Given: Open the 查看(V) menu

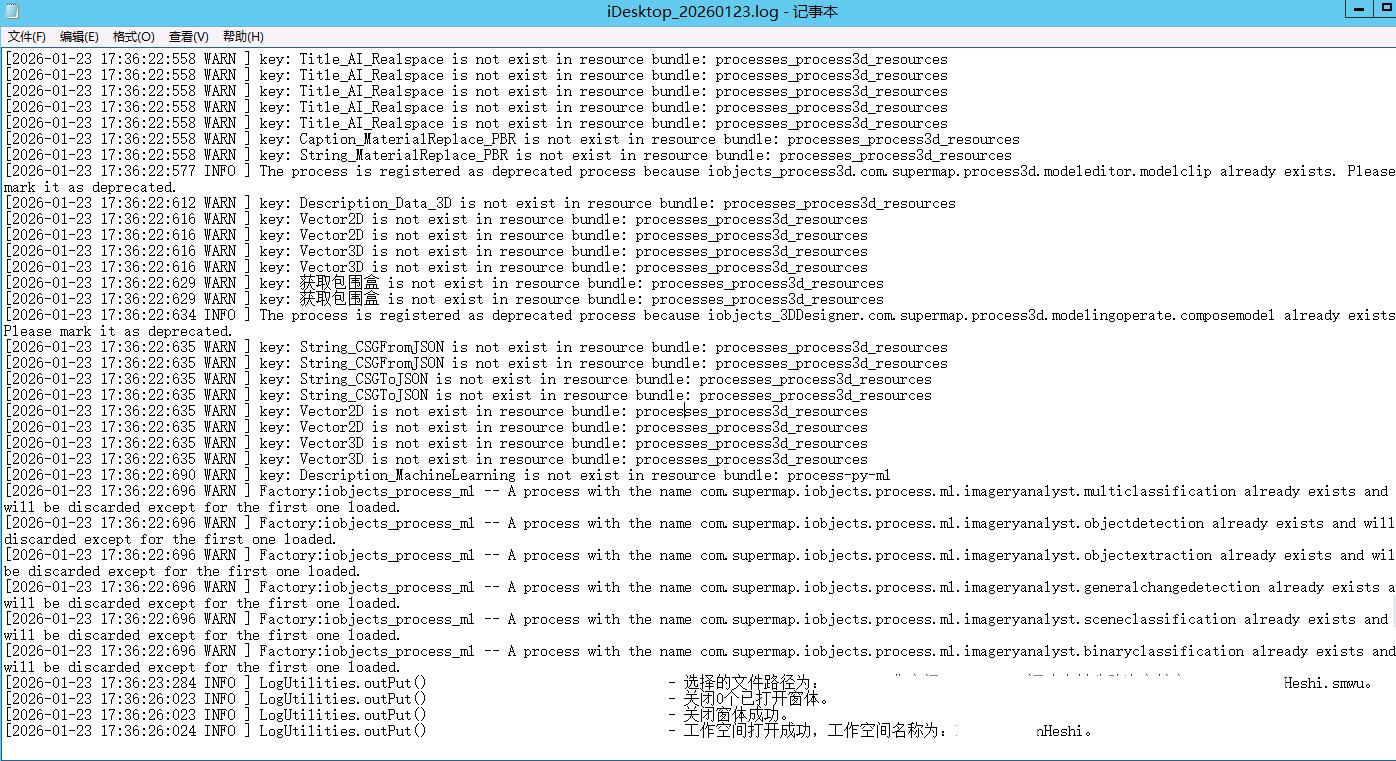Looking at the screenshot, I should (188, 37).
